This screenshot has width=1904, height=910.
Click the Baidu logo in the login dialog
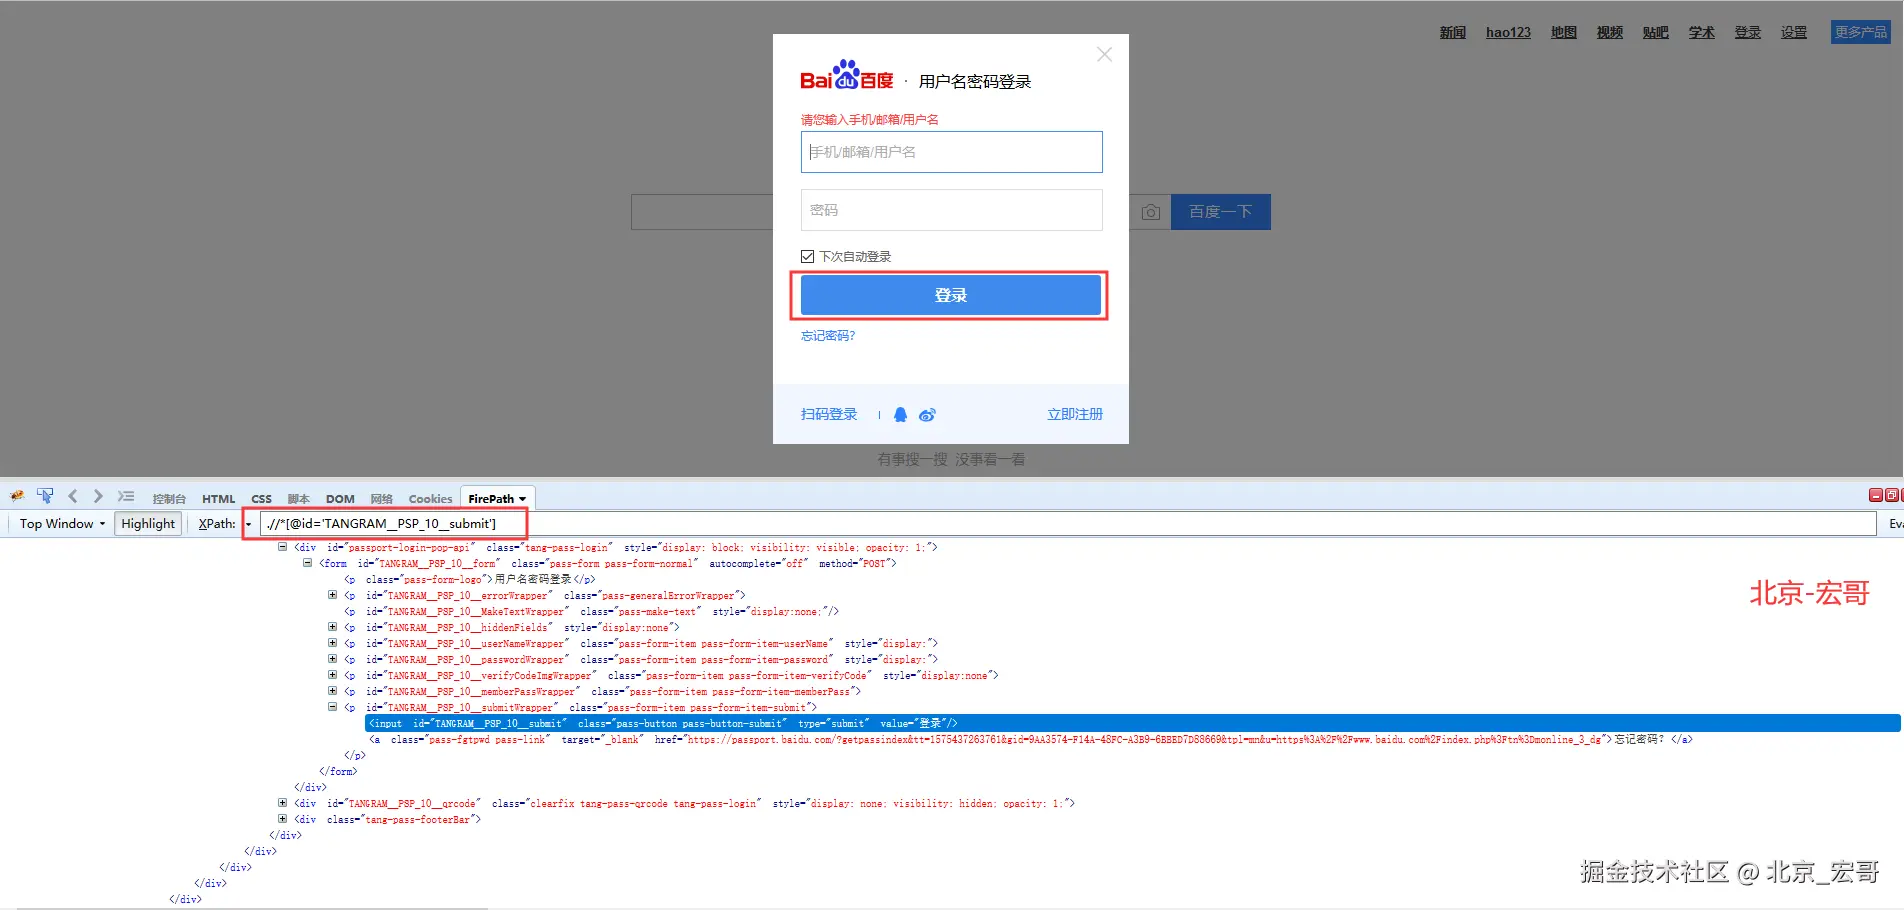(x=846, y=75)
